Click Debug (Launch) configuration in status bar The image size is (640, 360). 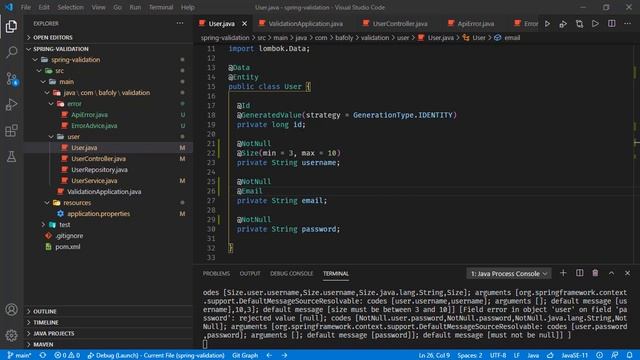pyautogui.click(x=156, y=355)
